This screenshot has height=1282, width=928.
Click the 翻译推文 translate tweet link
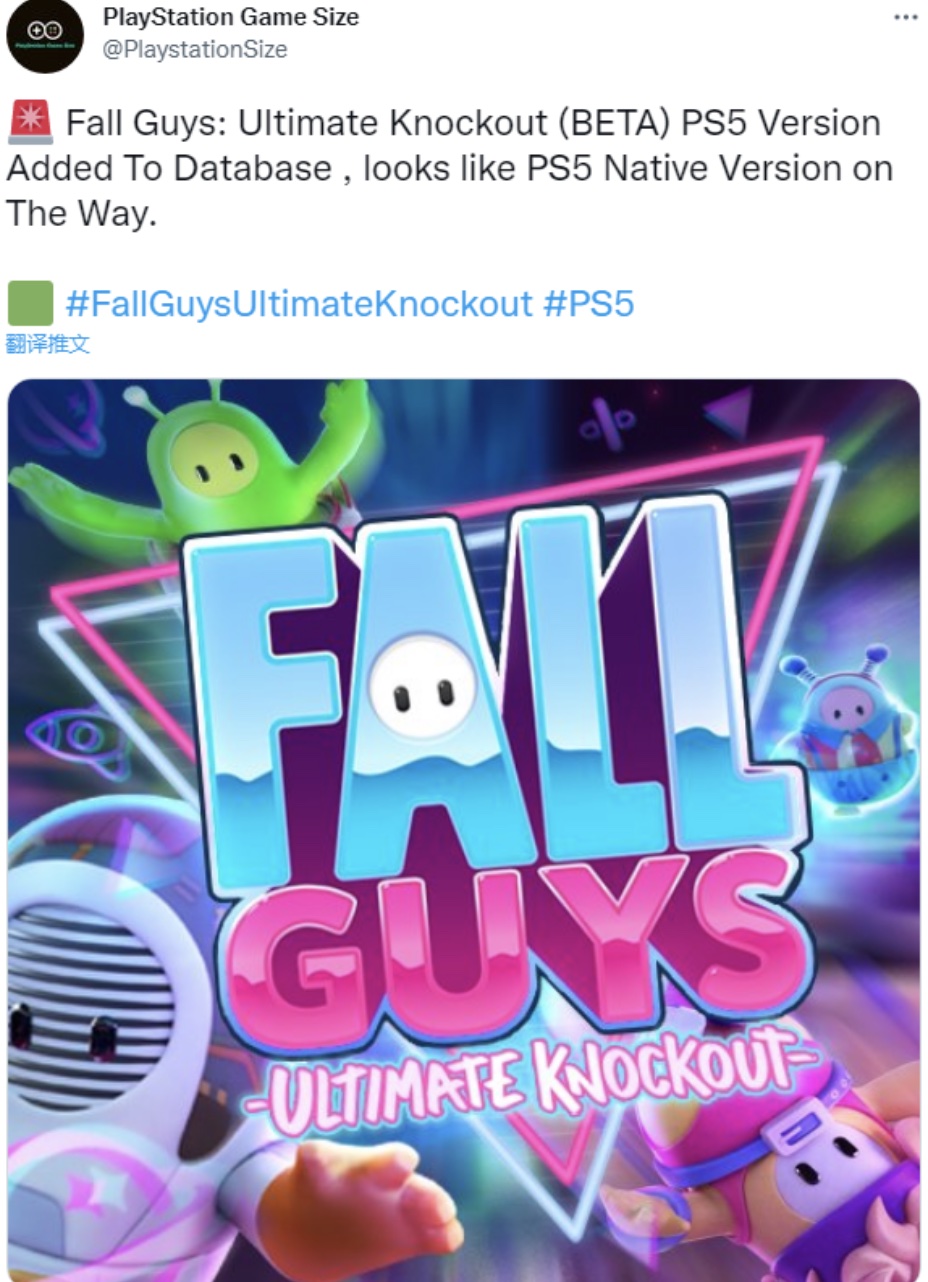click(x=48, y=344)
